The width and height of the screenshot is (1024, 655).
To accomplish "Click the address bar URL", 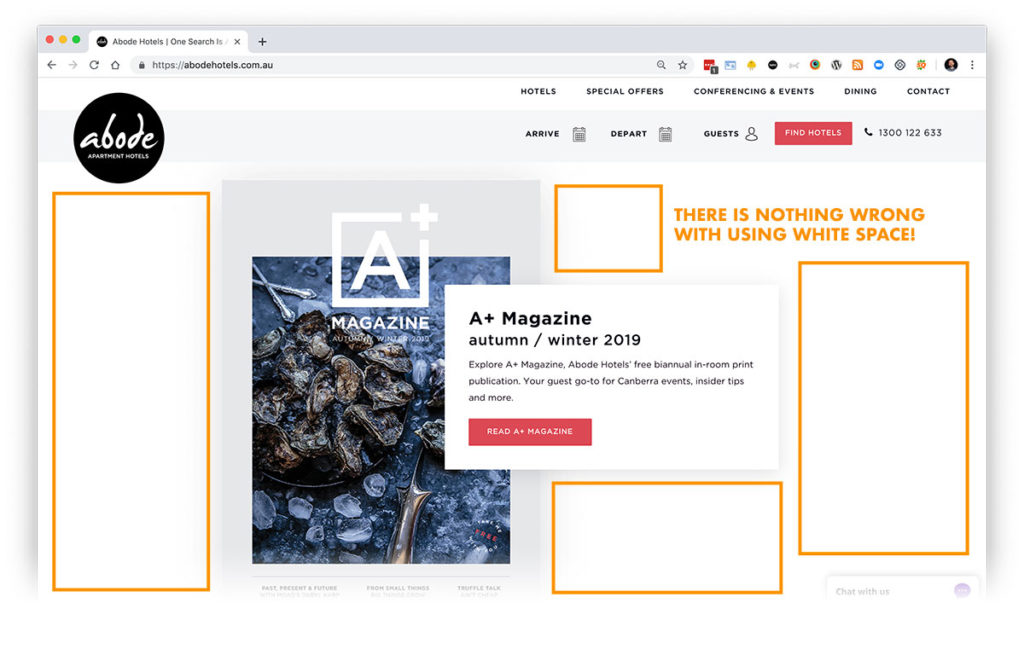I will (x=212, y=65).
